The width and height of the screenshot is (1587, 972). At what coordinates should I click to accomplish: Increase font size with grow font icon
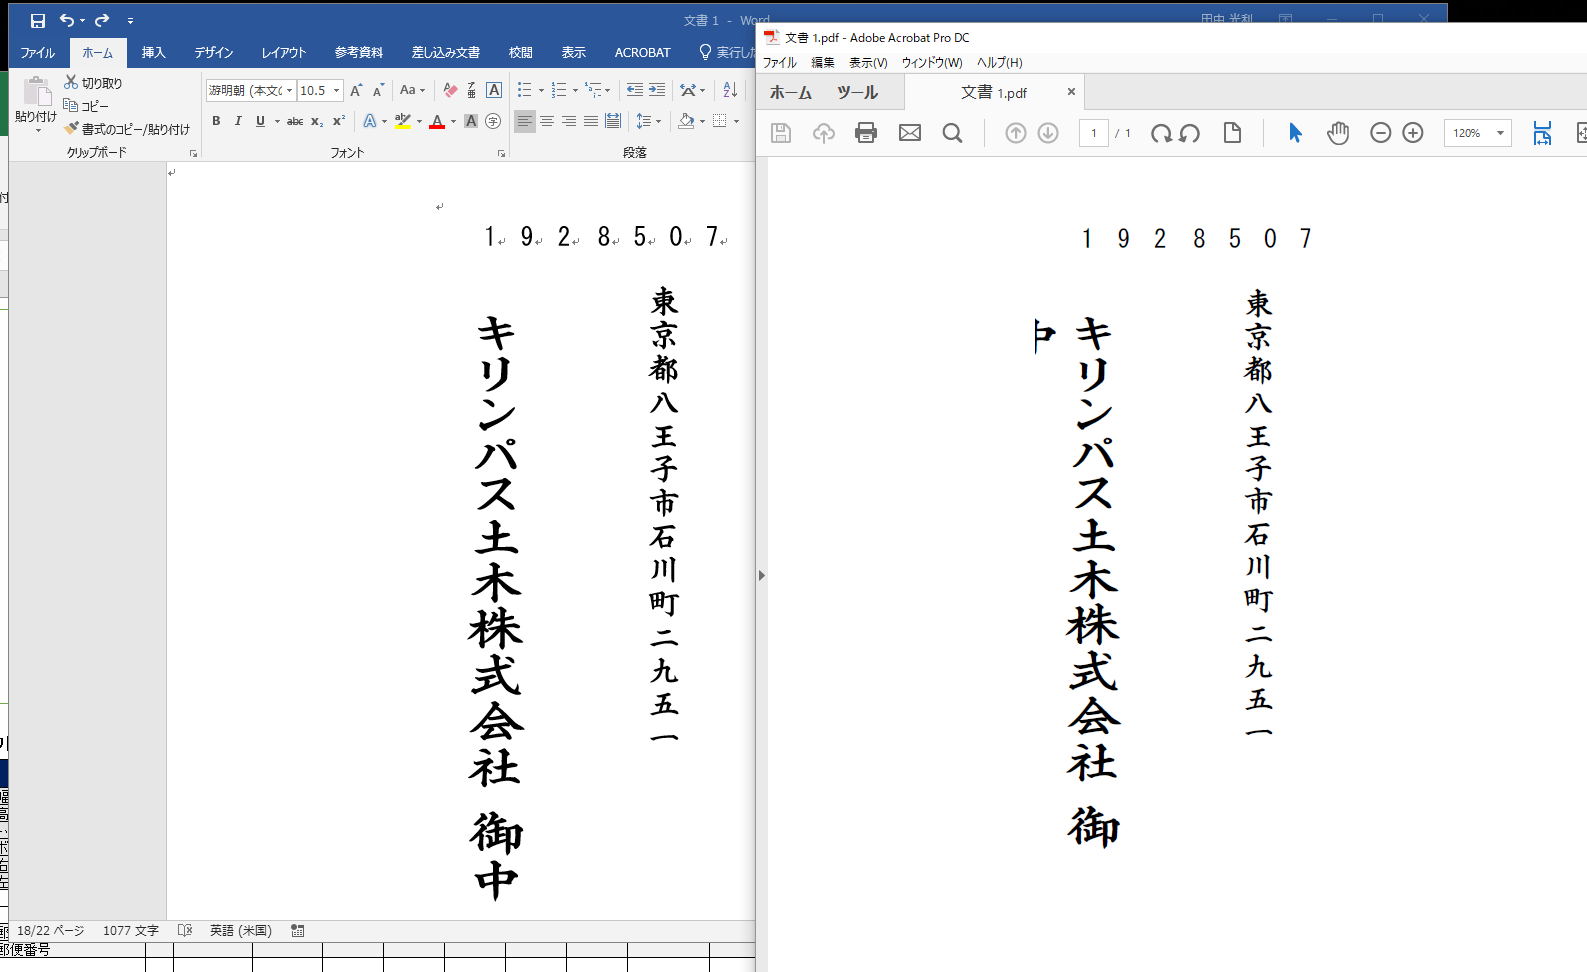356,90
